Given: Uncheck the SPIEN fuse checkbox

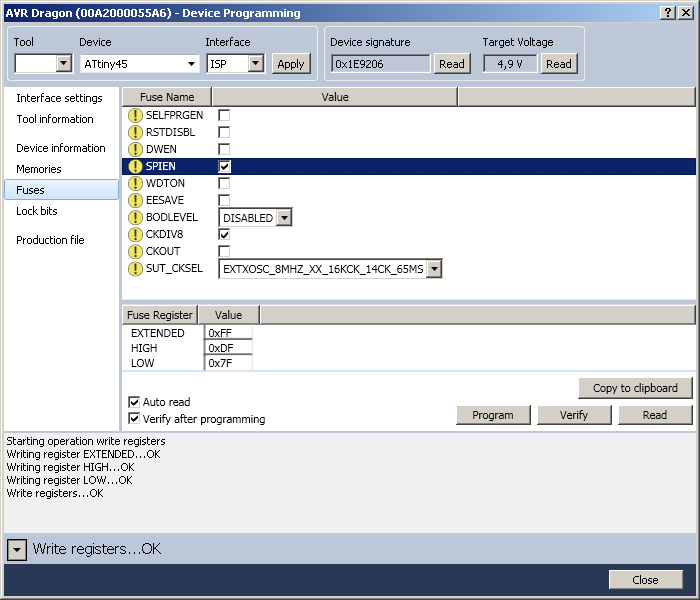Looking at the screenshot, I should pos(224,167).
